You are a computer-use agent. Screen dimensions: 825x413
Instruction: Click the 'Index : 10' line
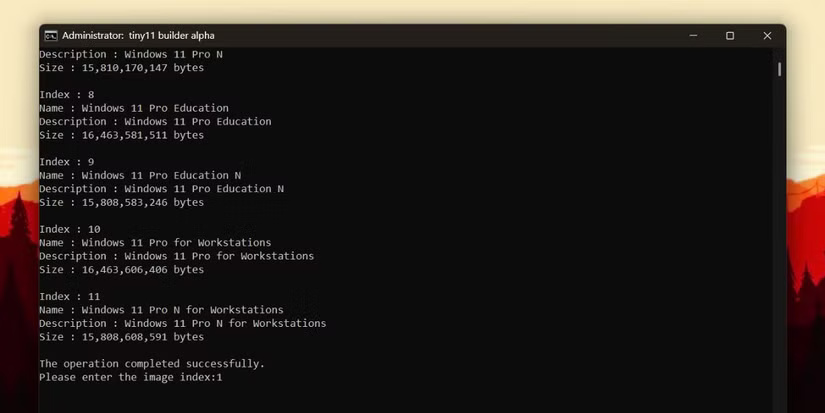(70, 229)
